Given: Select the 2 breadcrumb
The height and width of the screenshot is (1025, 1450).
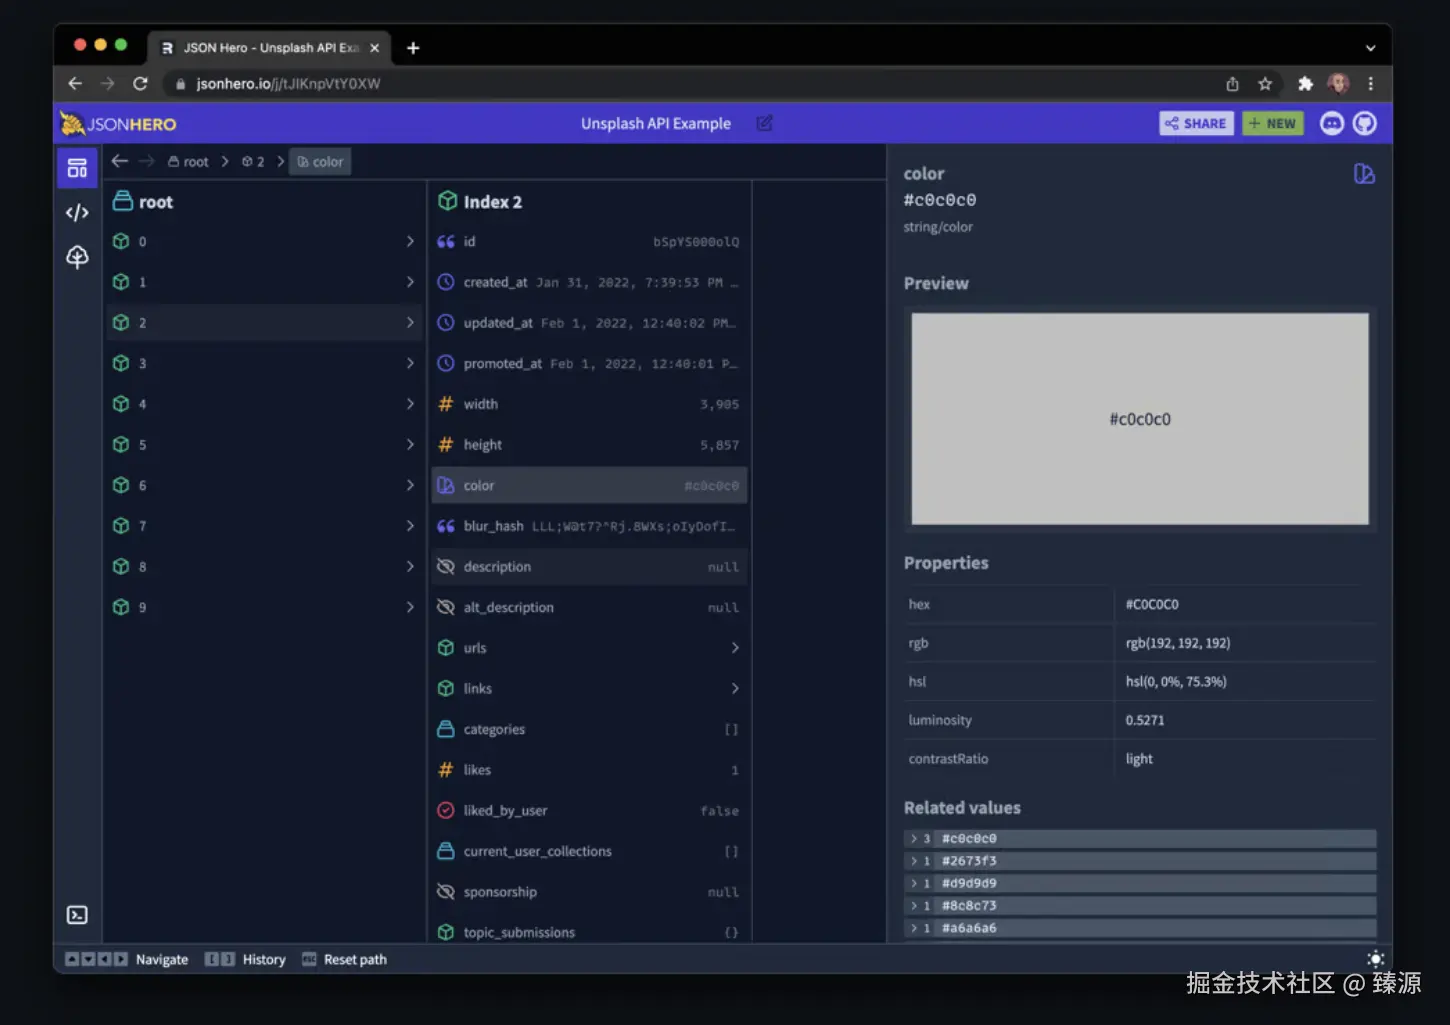Looking at the screenshot, I should (253, 162).
